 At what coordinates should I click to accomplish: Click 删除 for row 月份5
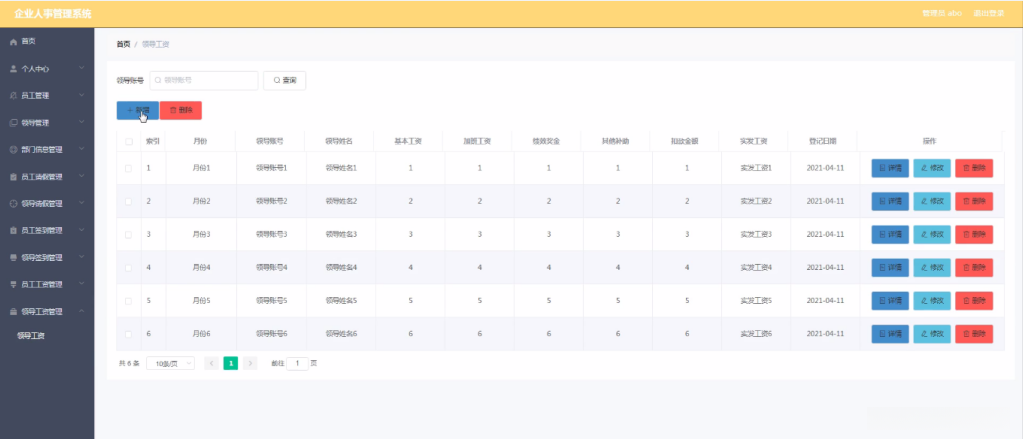[974, 301]
